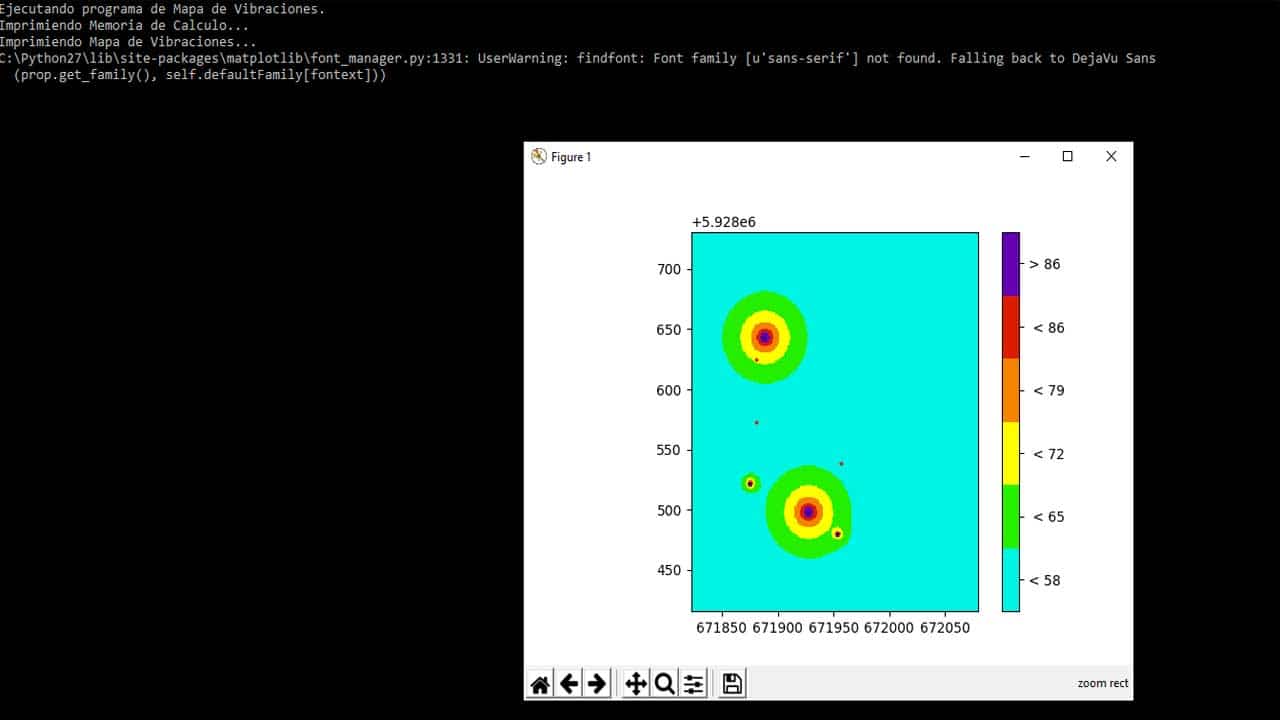Toggle the zoom to rectangle tool

tap(664, 684)
